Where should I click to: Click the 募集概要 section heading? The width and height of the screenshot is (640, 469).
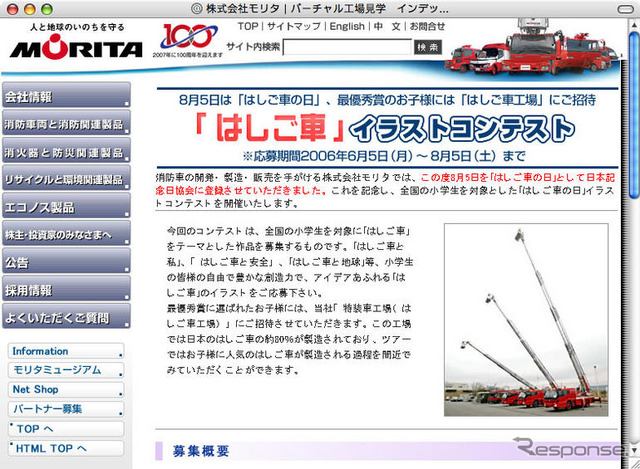(201, 451)
